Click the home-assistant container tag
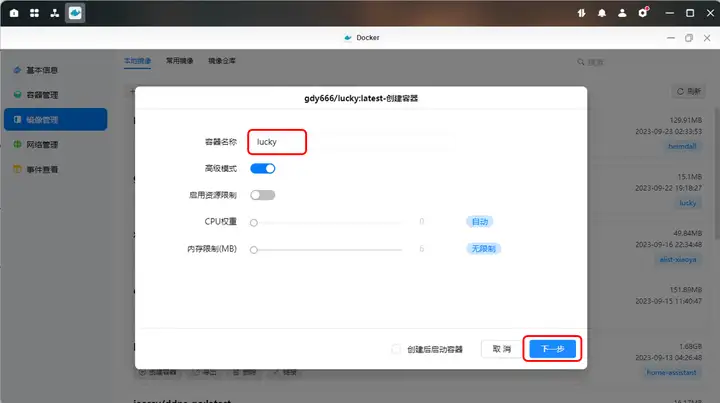This screenshot has width=720, height=403. point(671,372)
